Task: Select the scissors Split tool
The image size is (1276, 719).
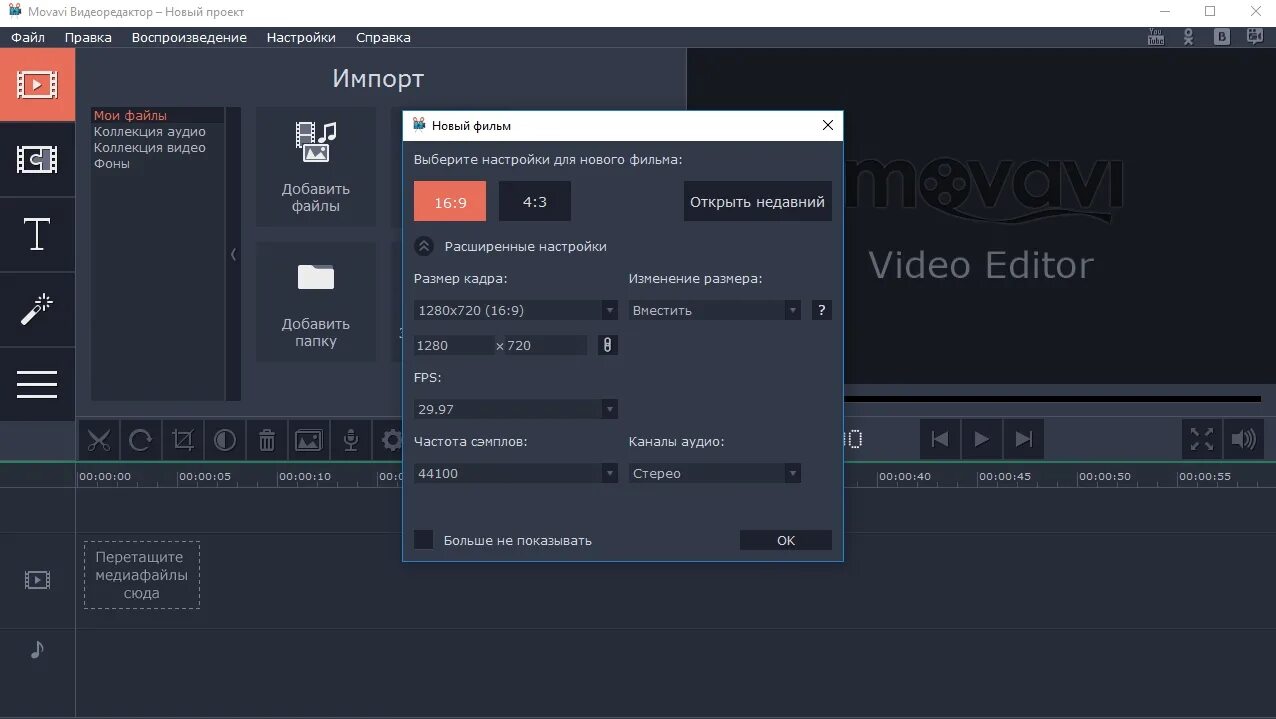Action: [x=98, y=439]
